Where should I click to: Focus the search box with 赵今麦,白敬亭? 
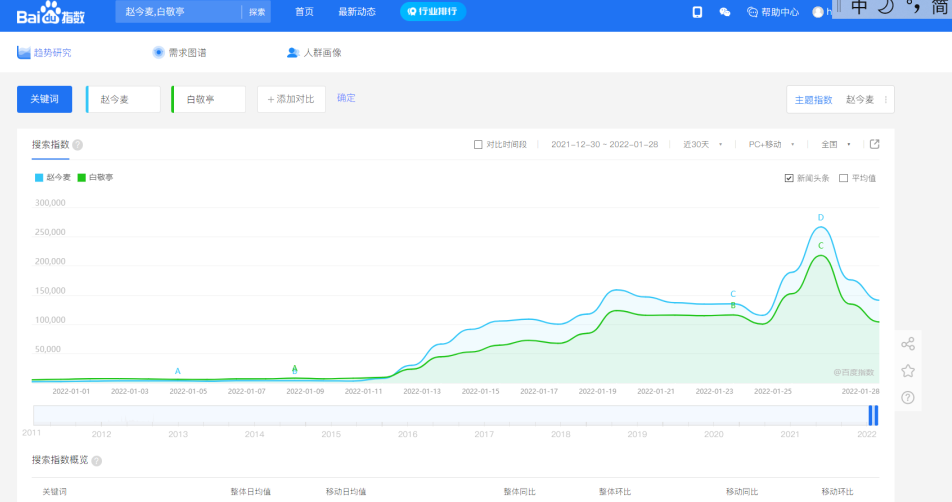pyautogui.click(x=178, y=12)
